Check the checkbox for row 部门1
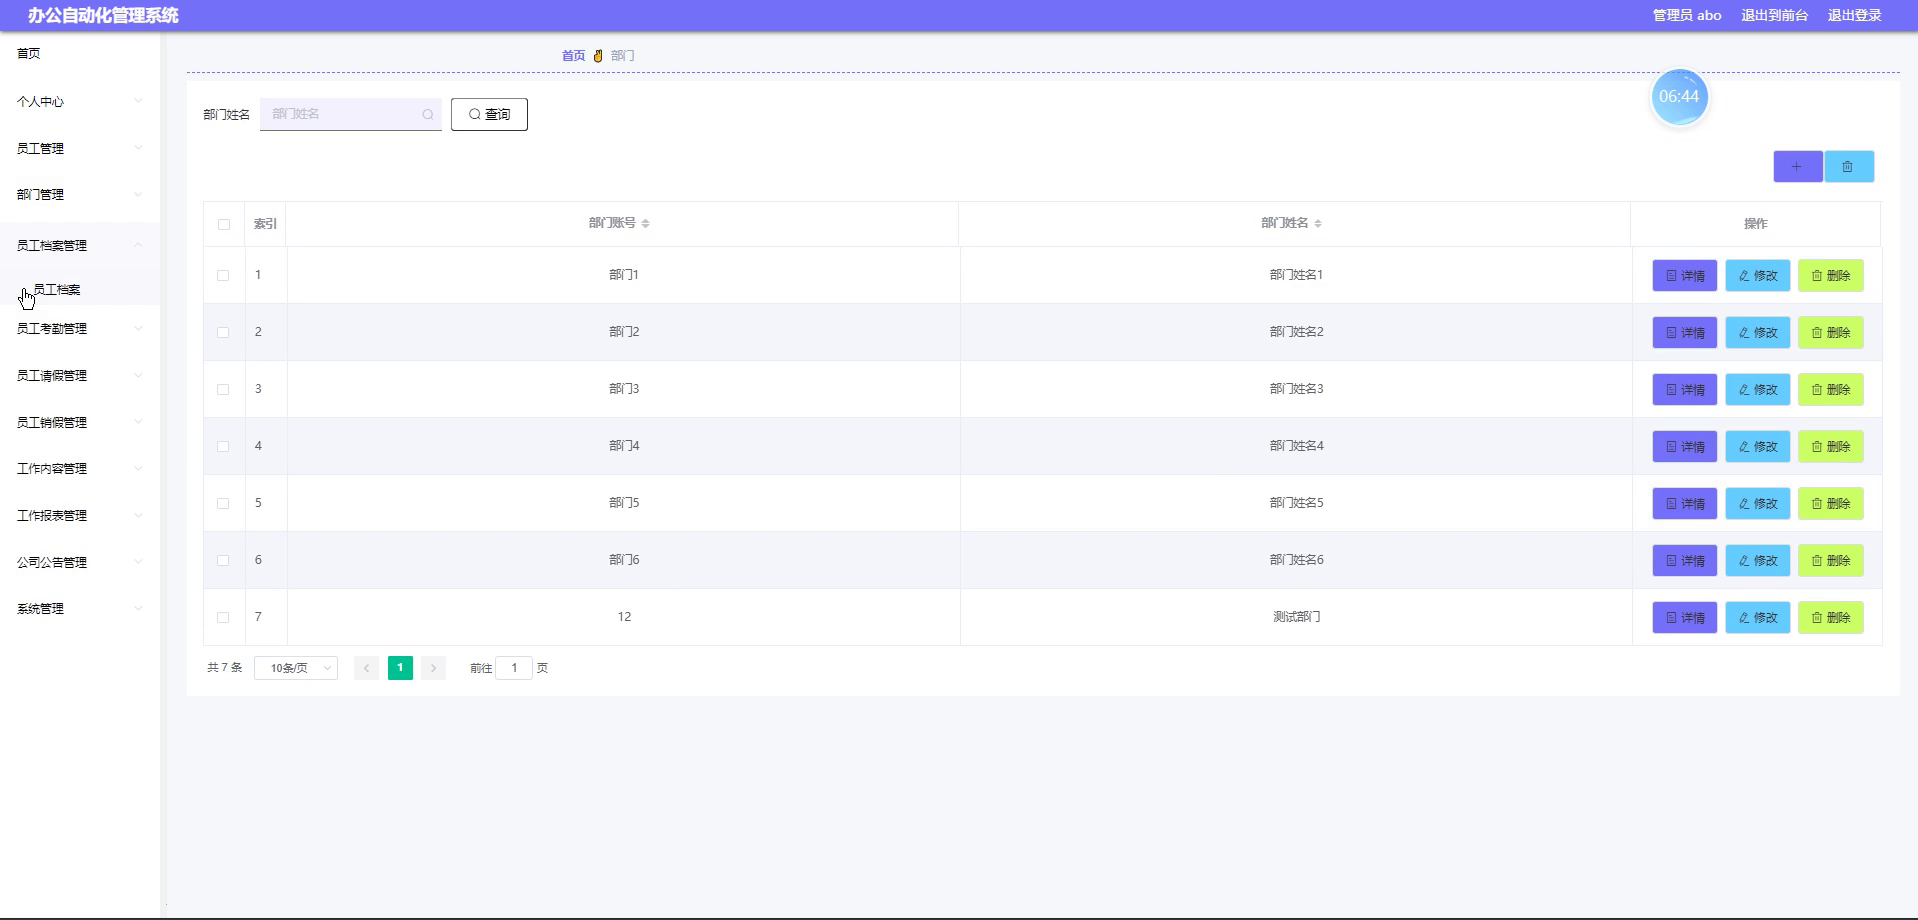Viewport: 1918px width, 920px height. [x=223, y=276]
